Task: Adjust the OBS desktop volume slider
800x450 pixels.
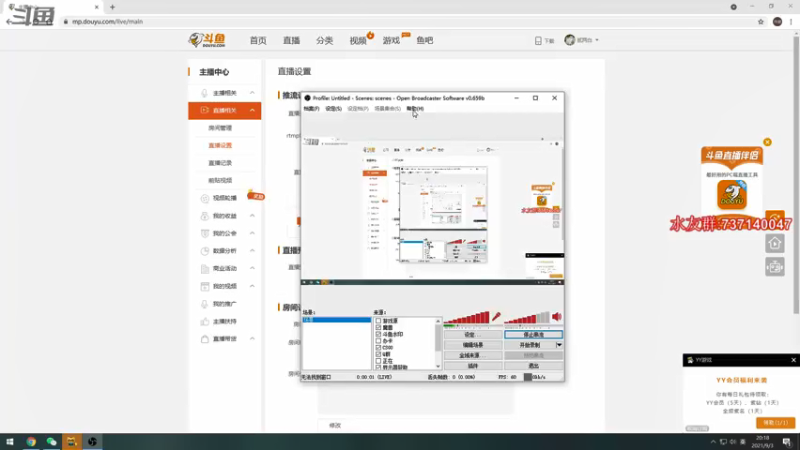Action: coord(527,318)
